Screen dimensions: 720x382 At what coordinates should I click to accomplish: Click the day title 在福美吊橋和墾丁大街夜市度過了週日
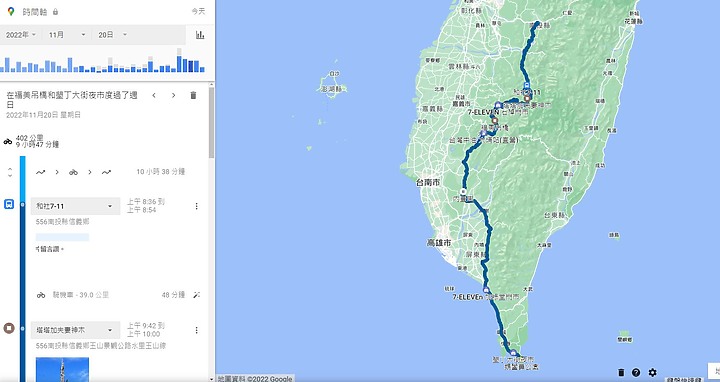(72, 100)
